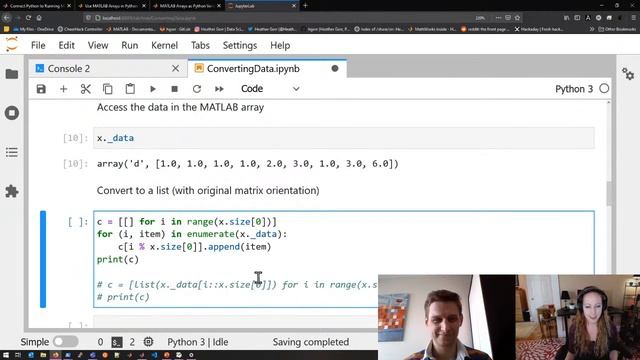The image size is (640, 360).
Task: Open the Settings menu
Action: point(240,45)
